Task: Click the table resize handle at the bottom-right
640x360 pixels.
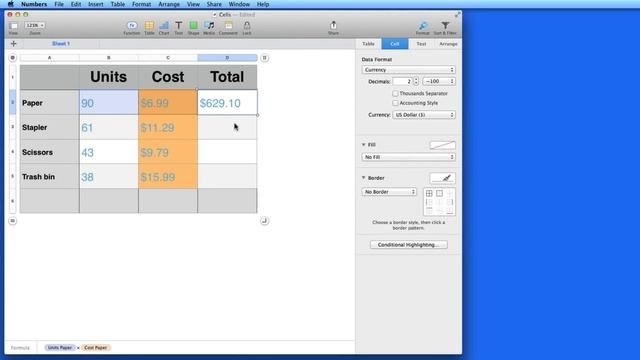Action: 264,221
